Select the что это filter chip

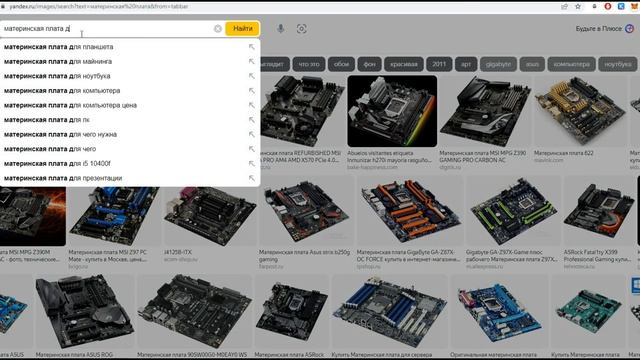click(x=309, y=64)
